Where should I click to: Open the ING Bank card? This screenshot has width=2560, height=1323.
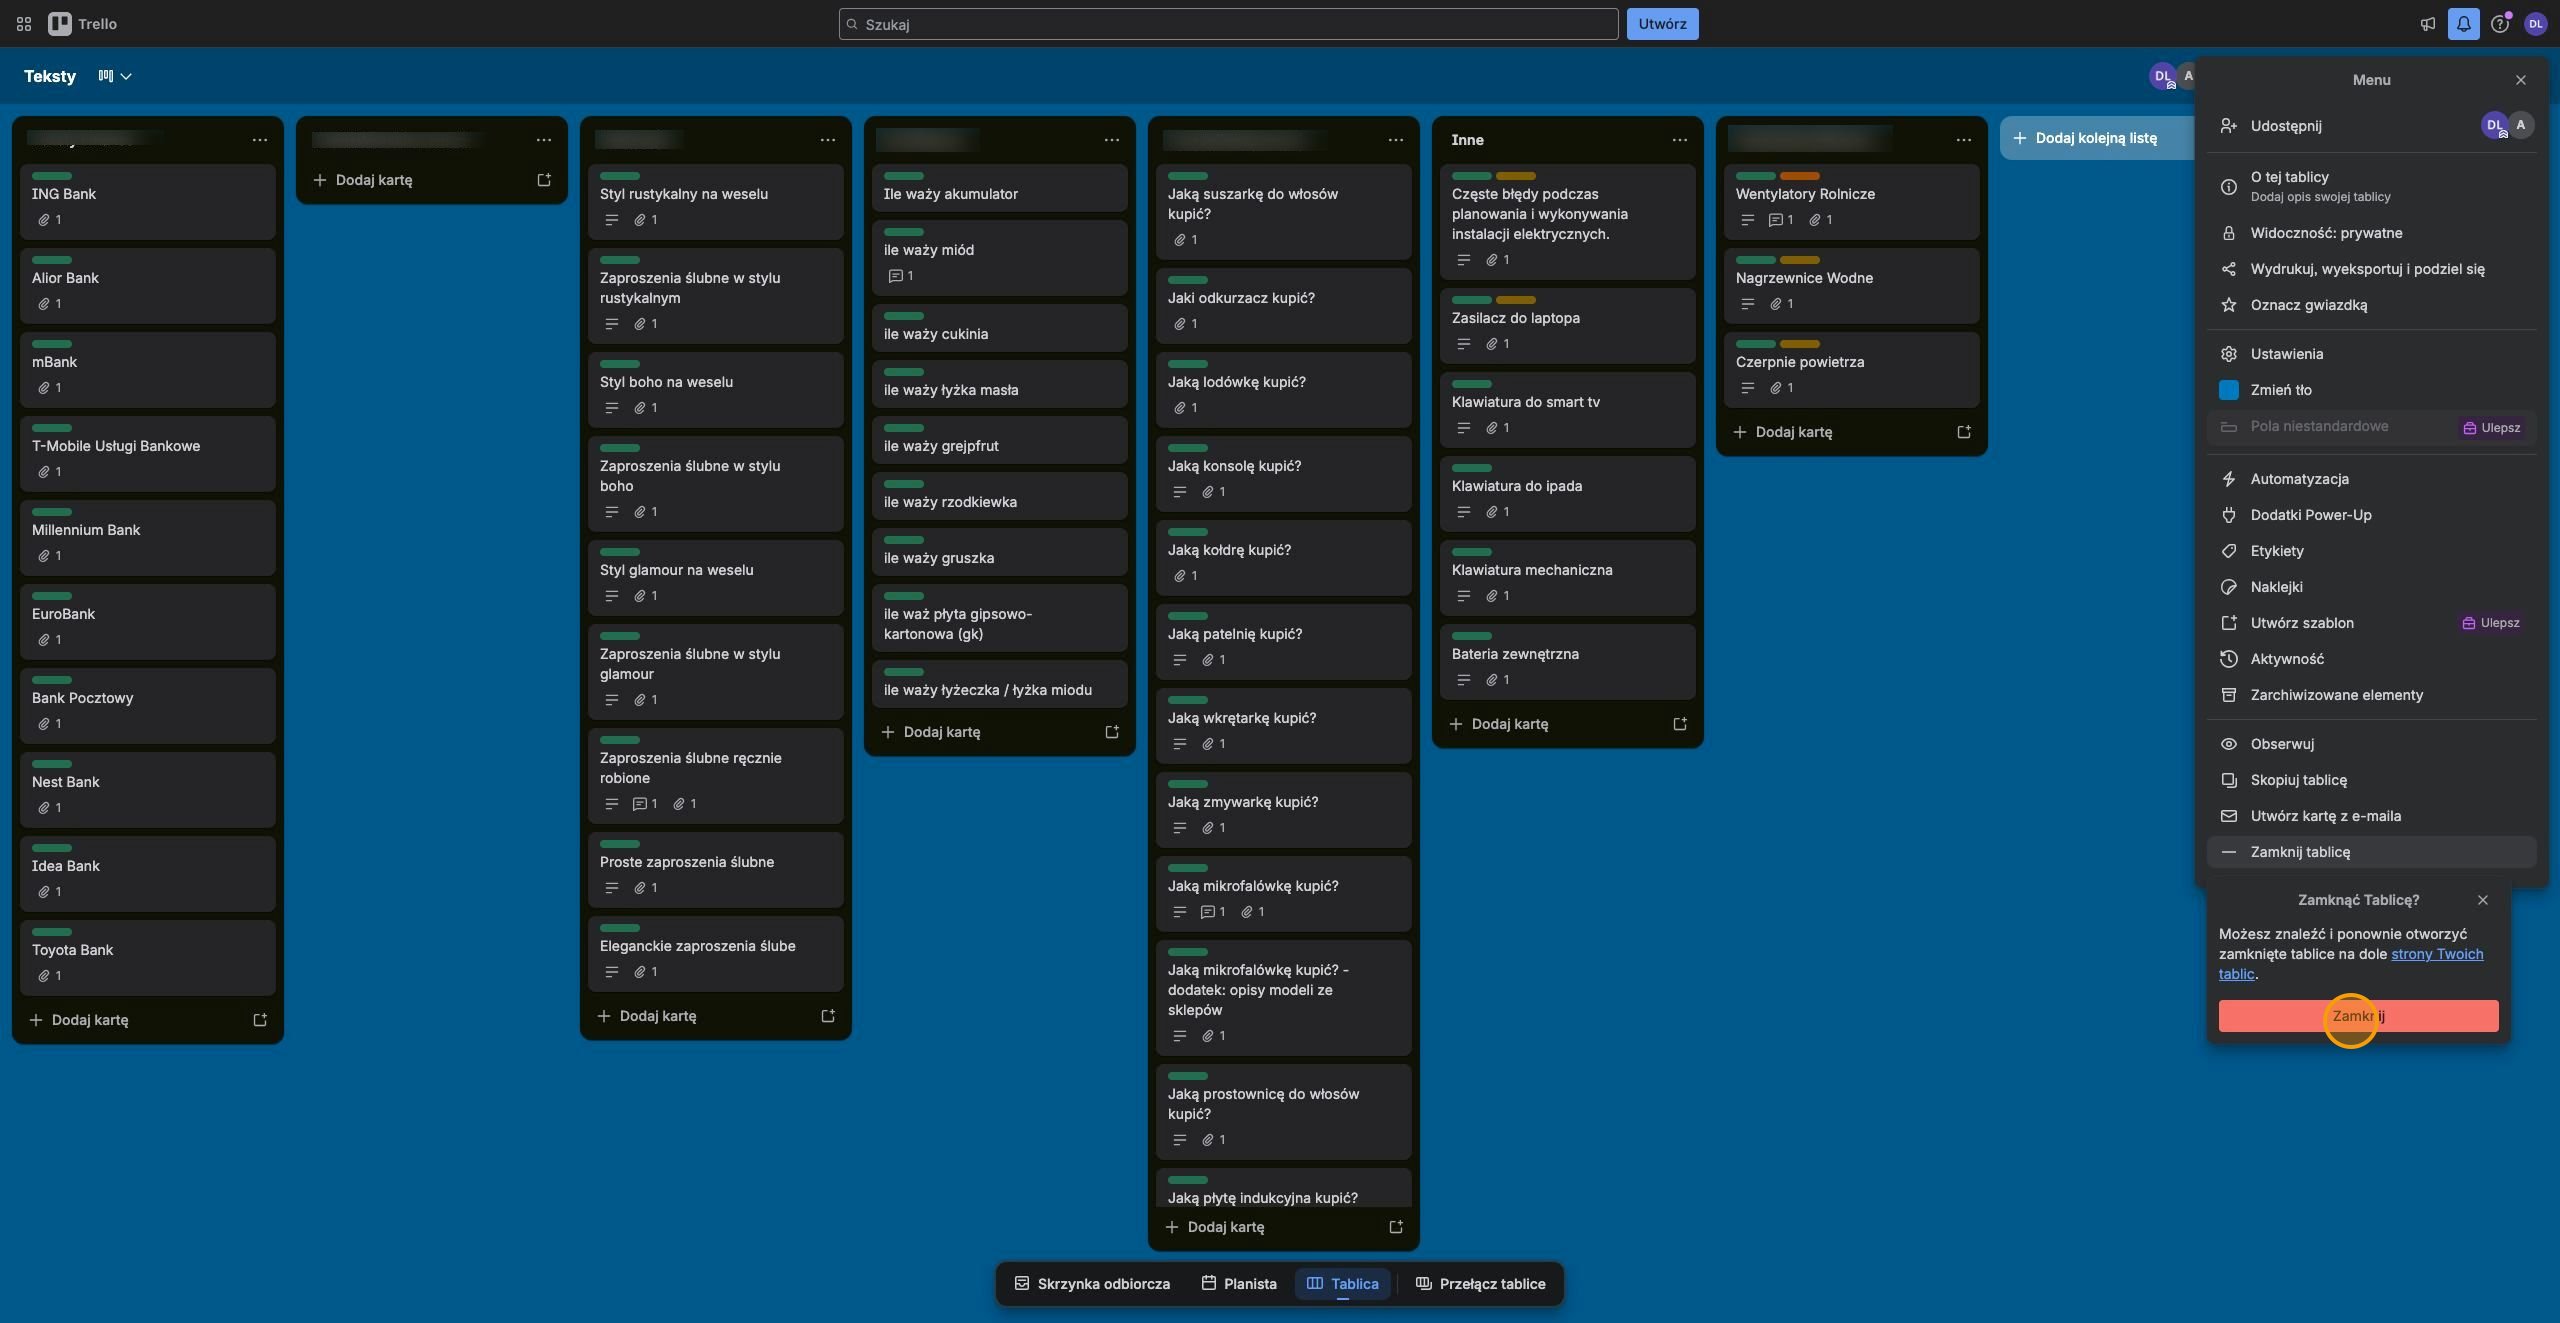coord(148,202)
